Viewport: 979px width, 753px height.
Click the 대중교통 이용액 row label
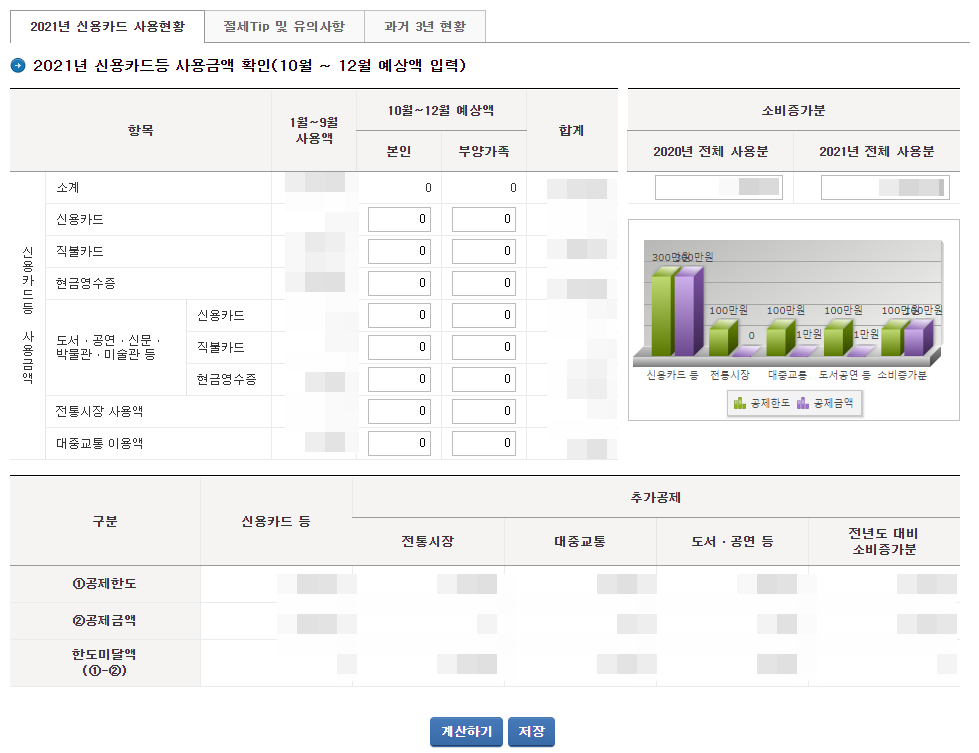coord(99,443)
